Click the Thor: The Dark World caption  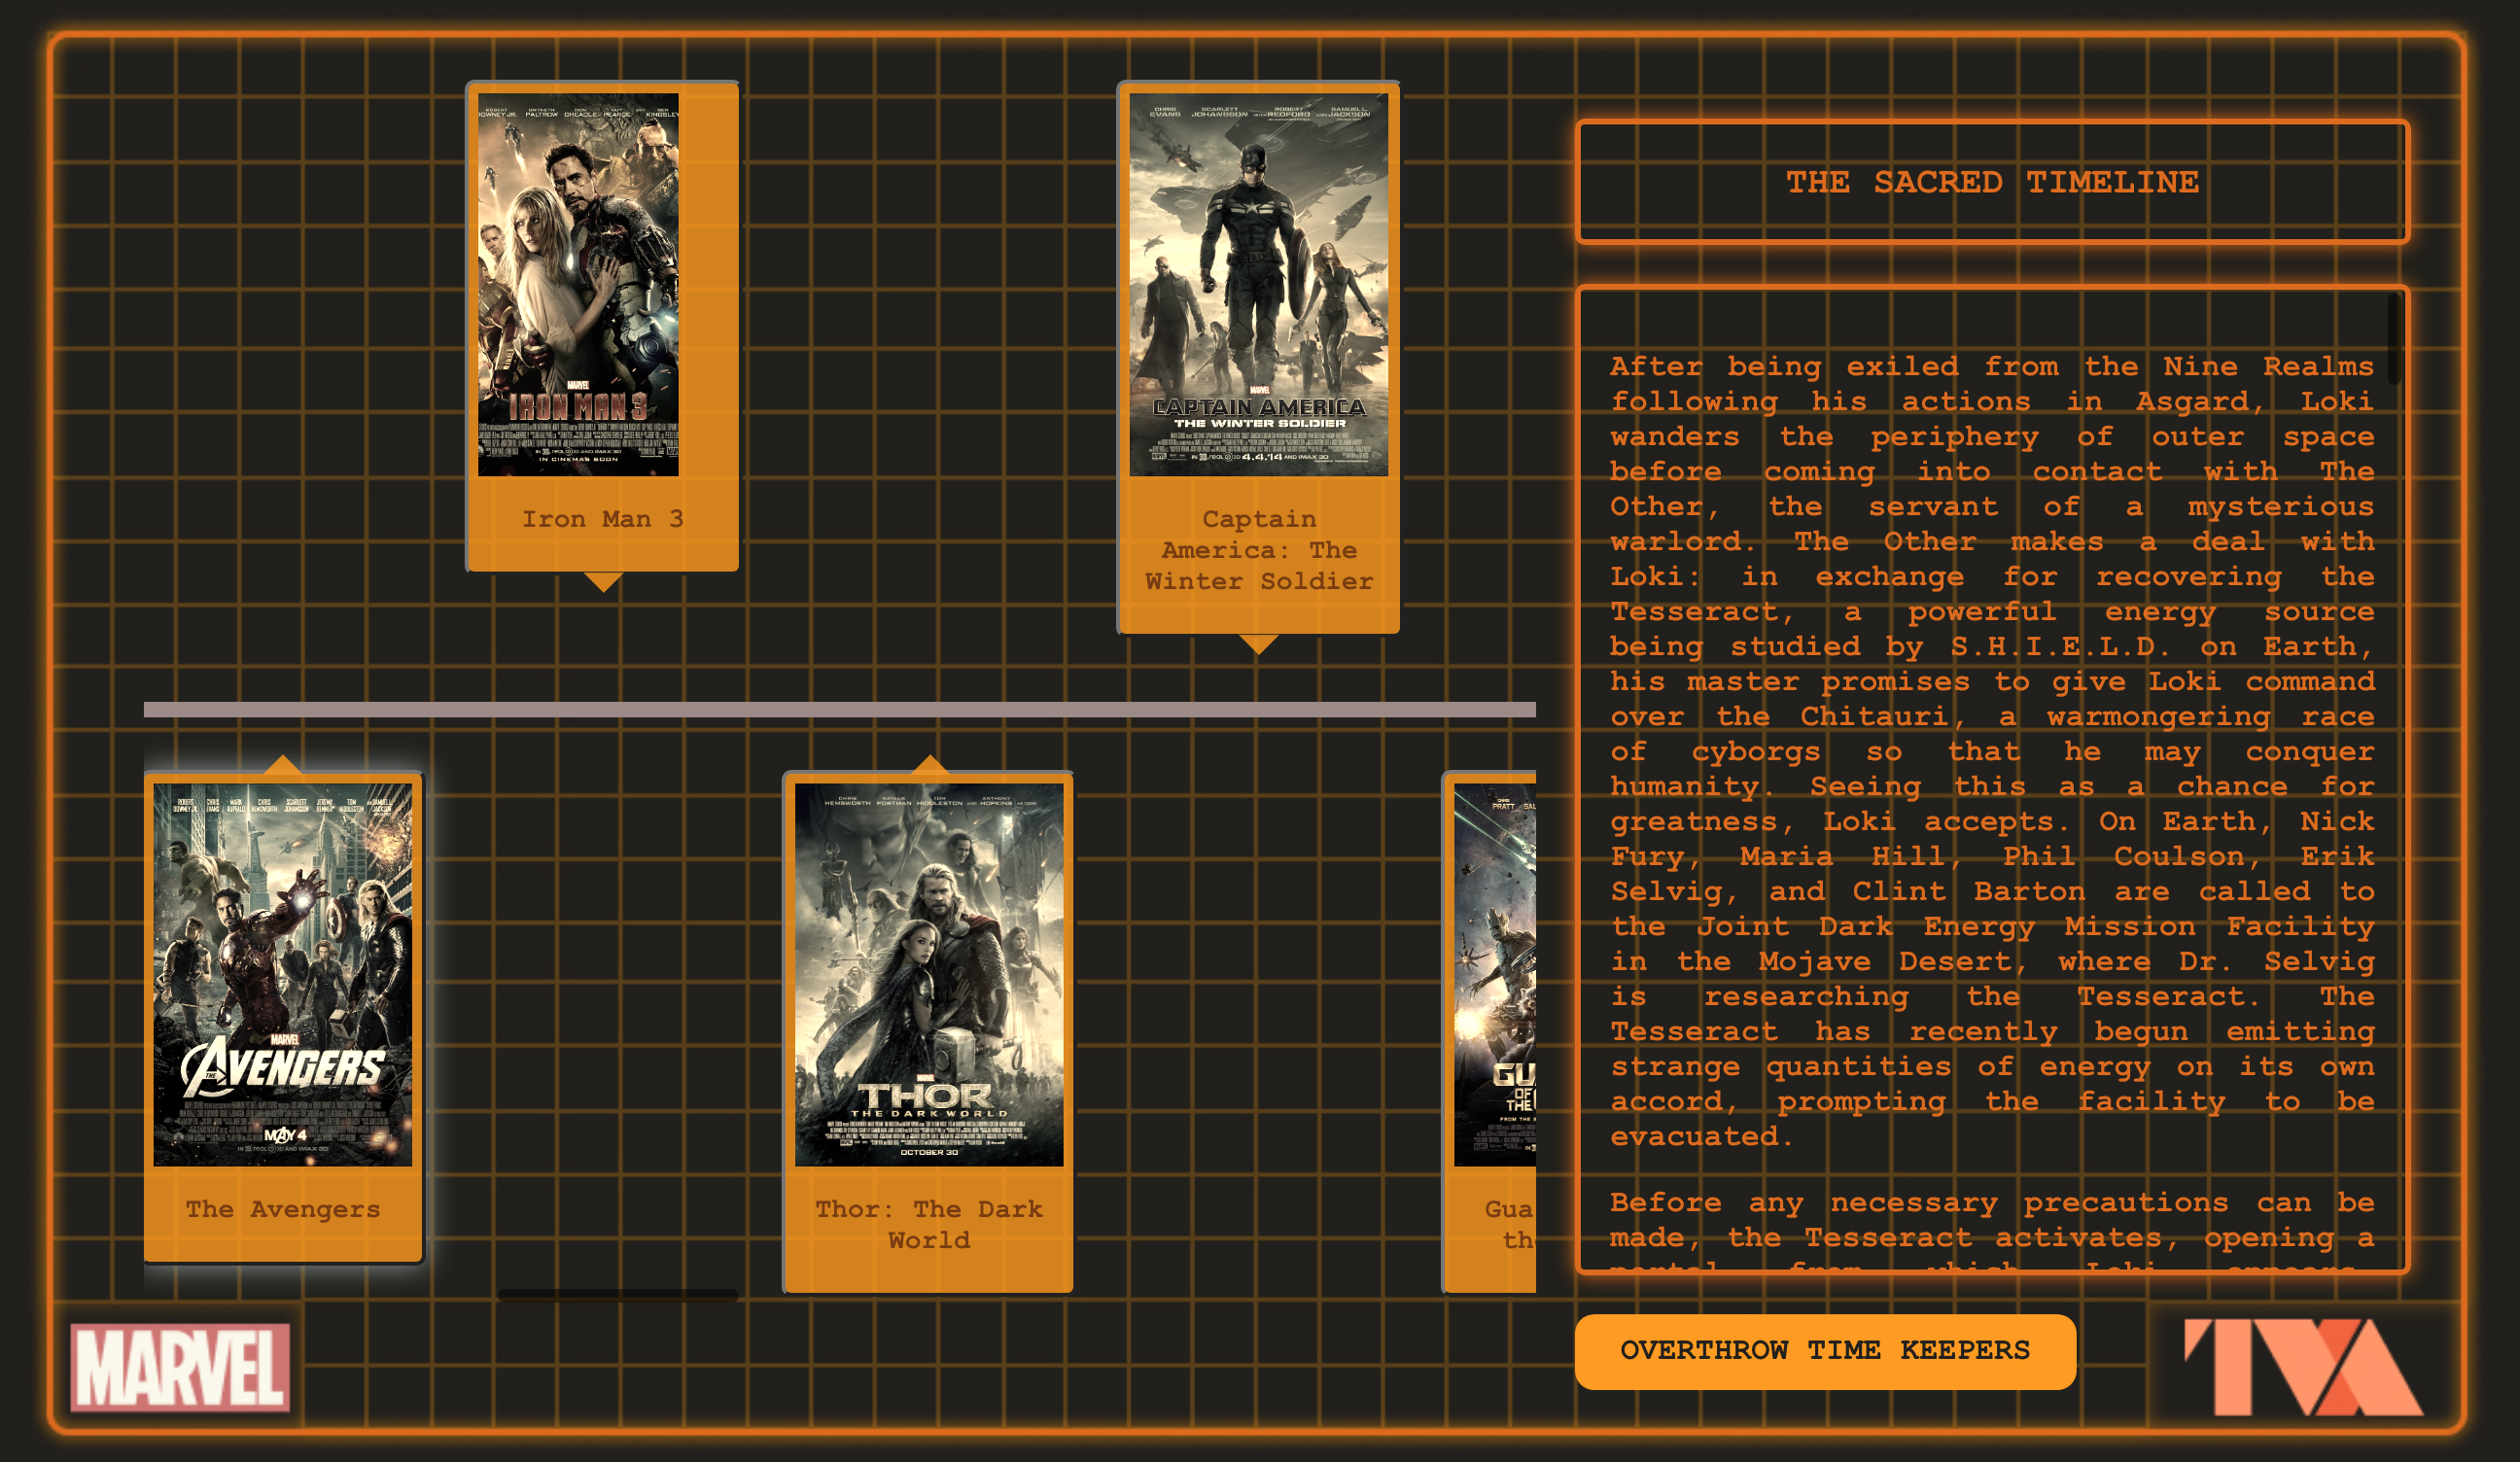click(x=929, y=1224)
